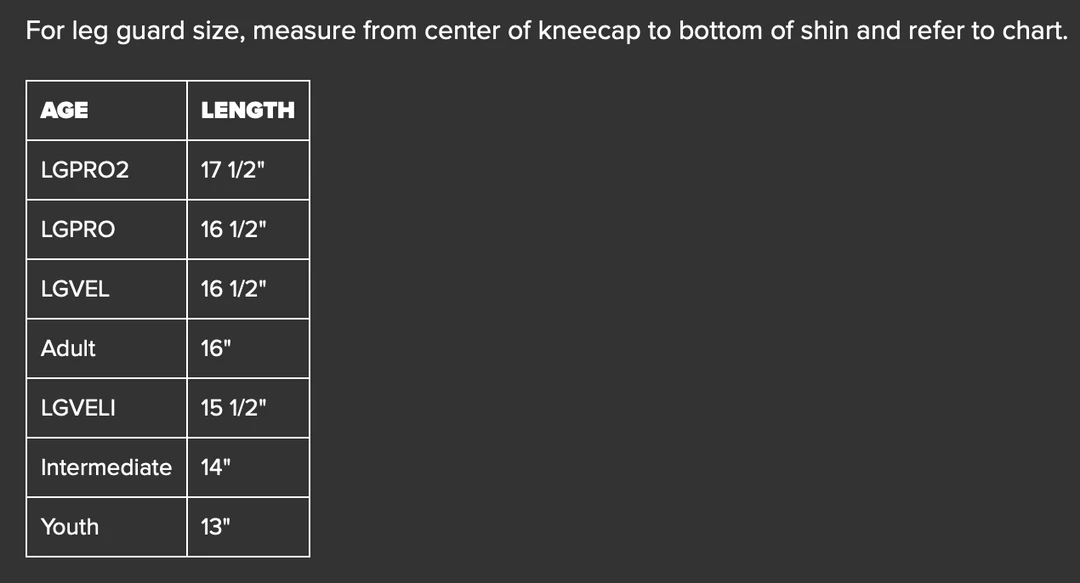Click the AGE column header

[x=65, y=110]
